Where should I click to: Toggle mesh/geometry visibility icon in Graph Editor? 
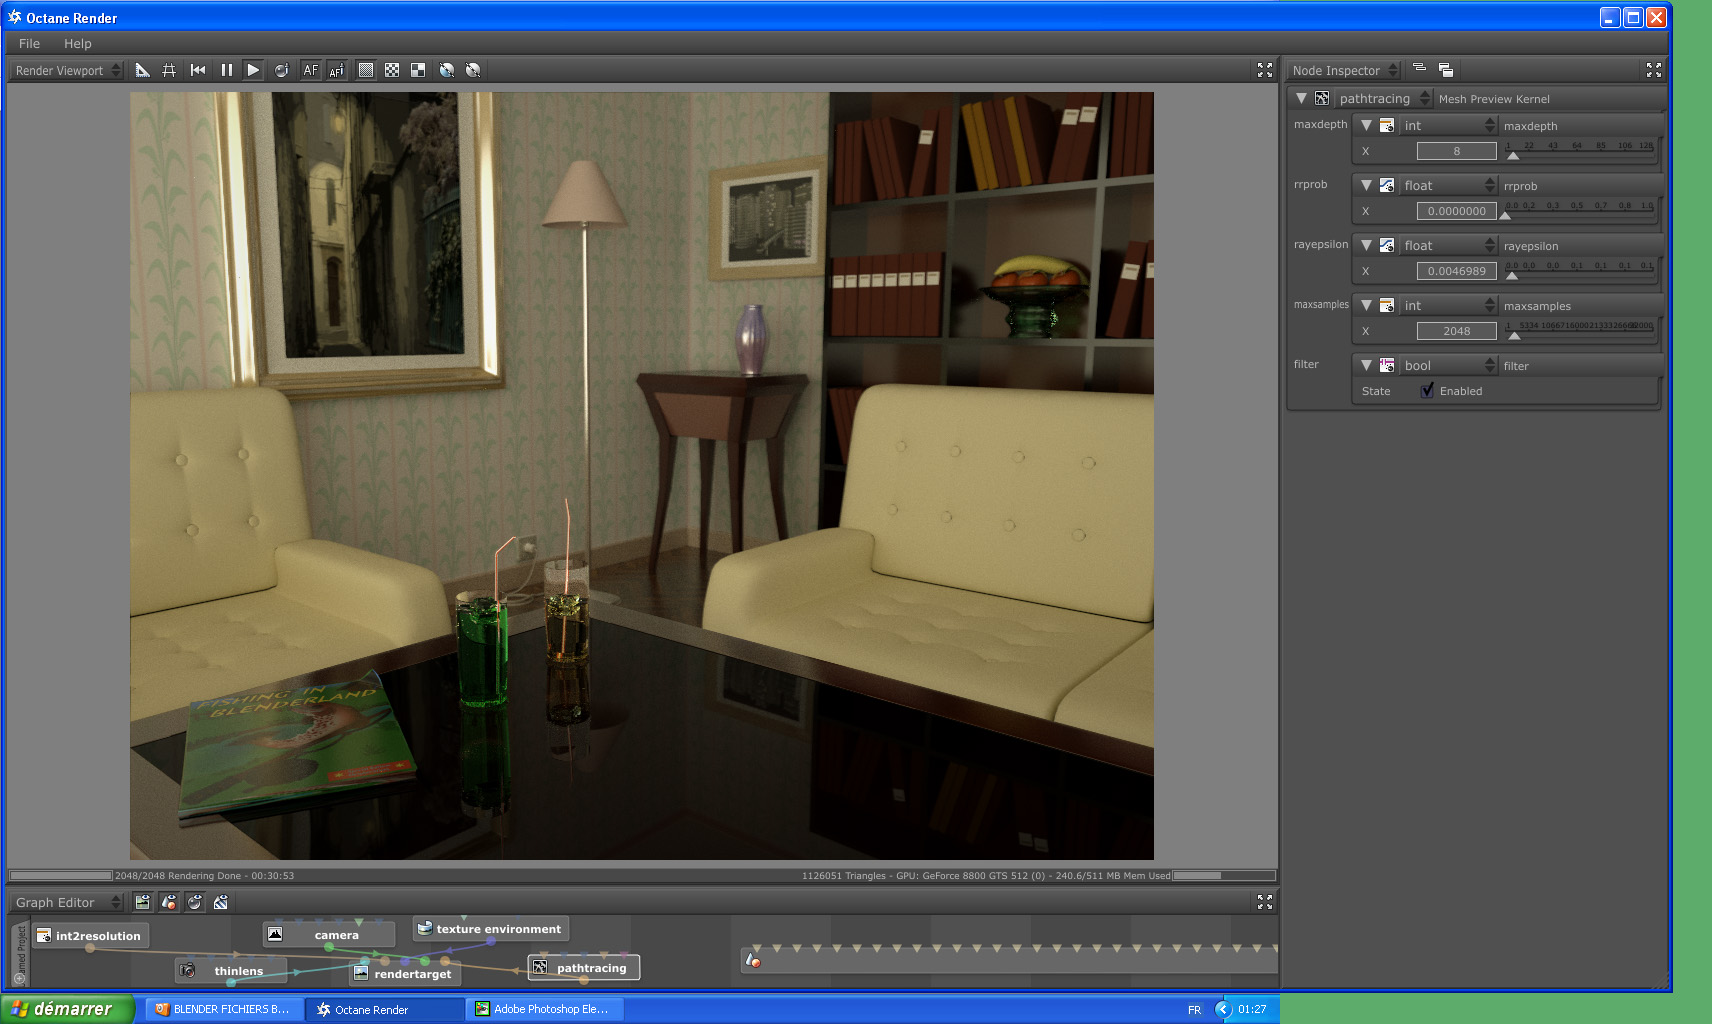coord(169,902)
